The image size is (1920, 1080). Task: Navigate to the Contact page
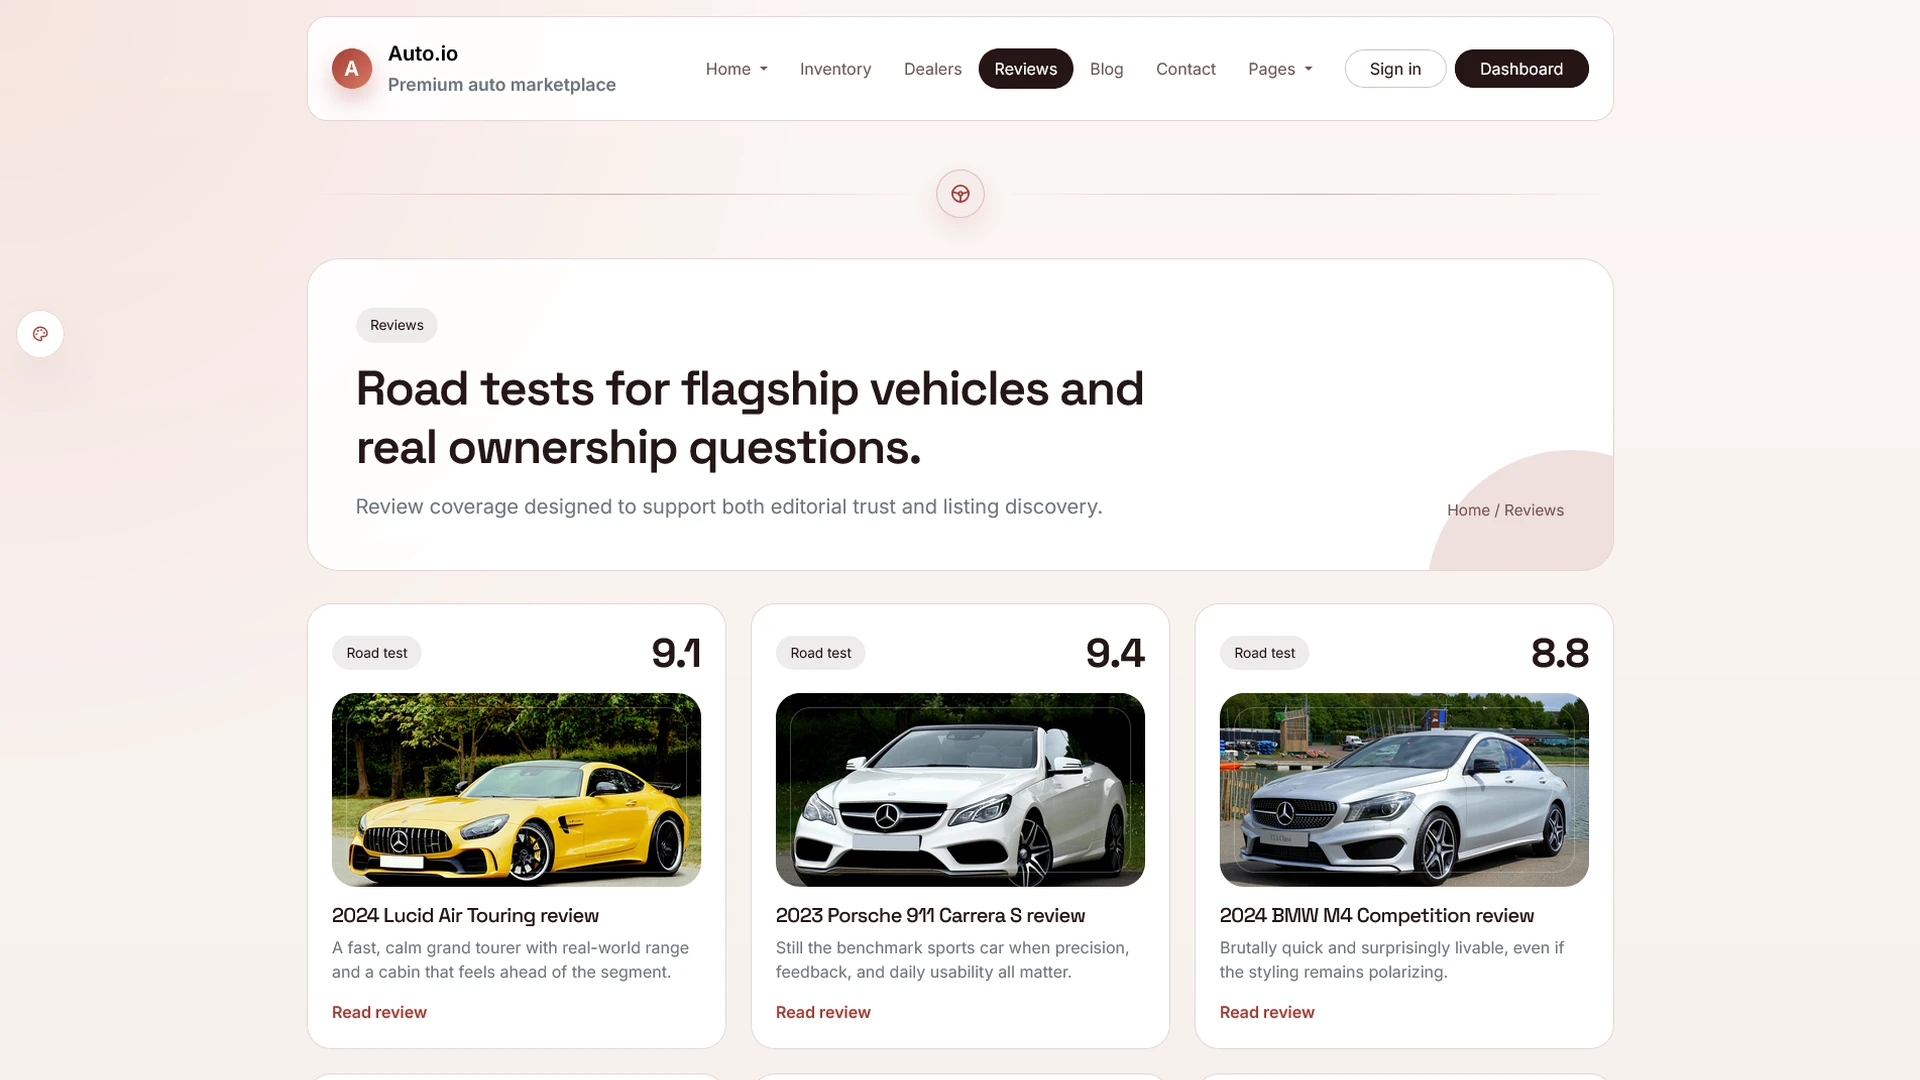click(1185, 69)
